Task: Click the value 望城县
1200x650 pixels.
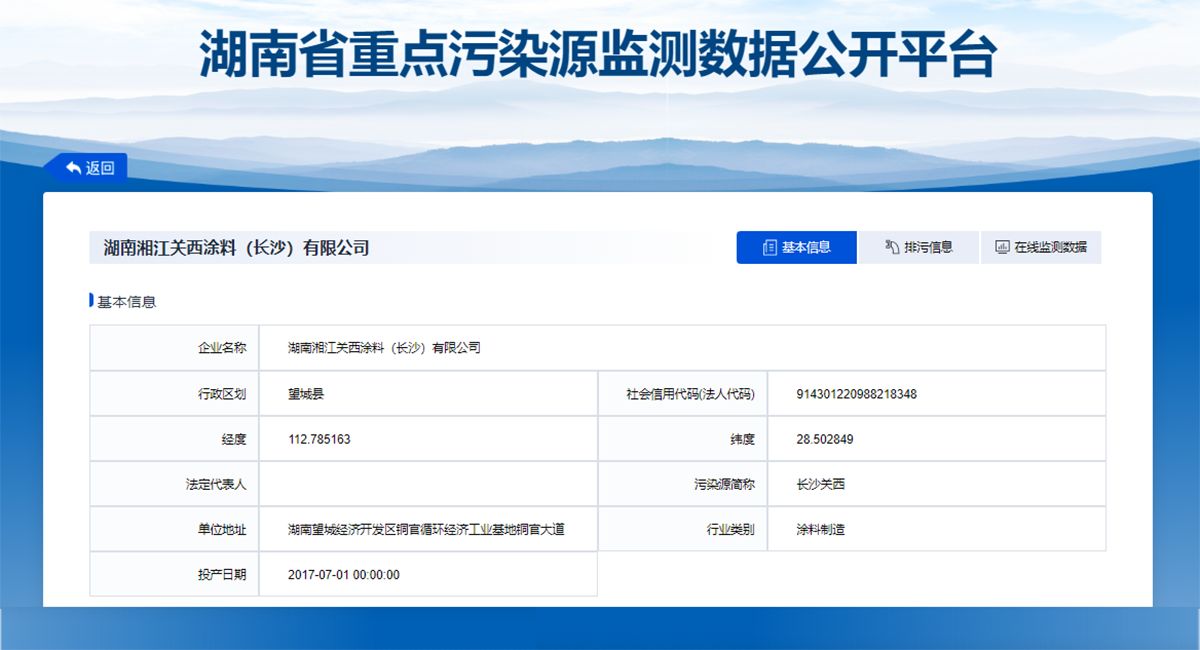Action: coord(306,394)
